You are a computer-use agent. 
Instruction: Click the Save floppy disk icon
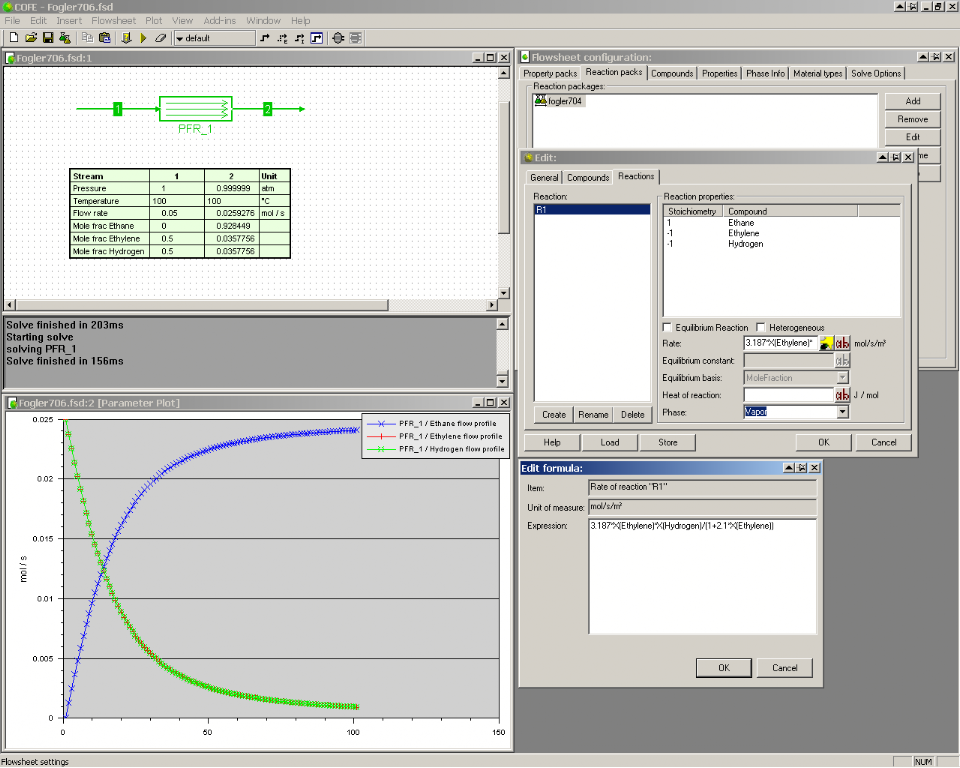click(48, 38)
